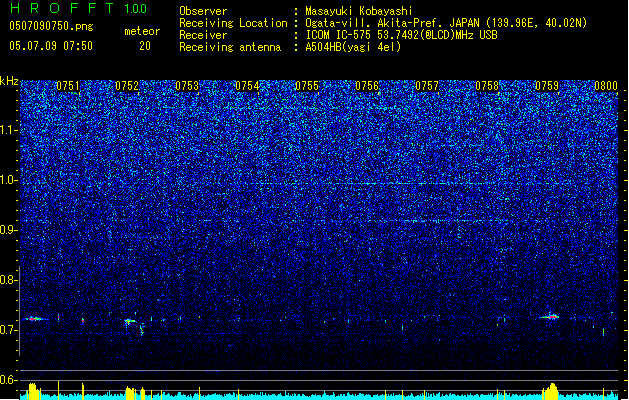Click the 'Receiver' field label

[x=203, y=35]
